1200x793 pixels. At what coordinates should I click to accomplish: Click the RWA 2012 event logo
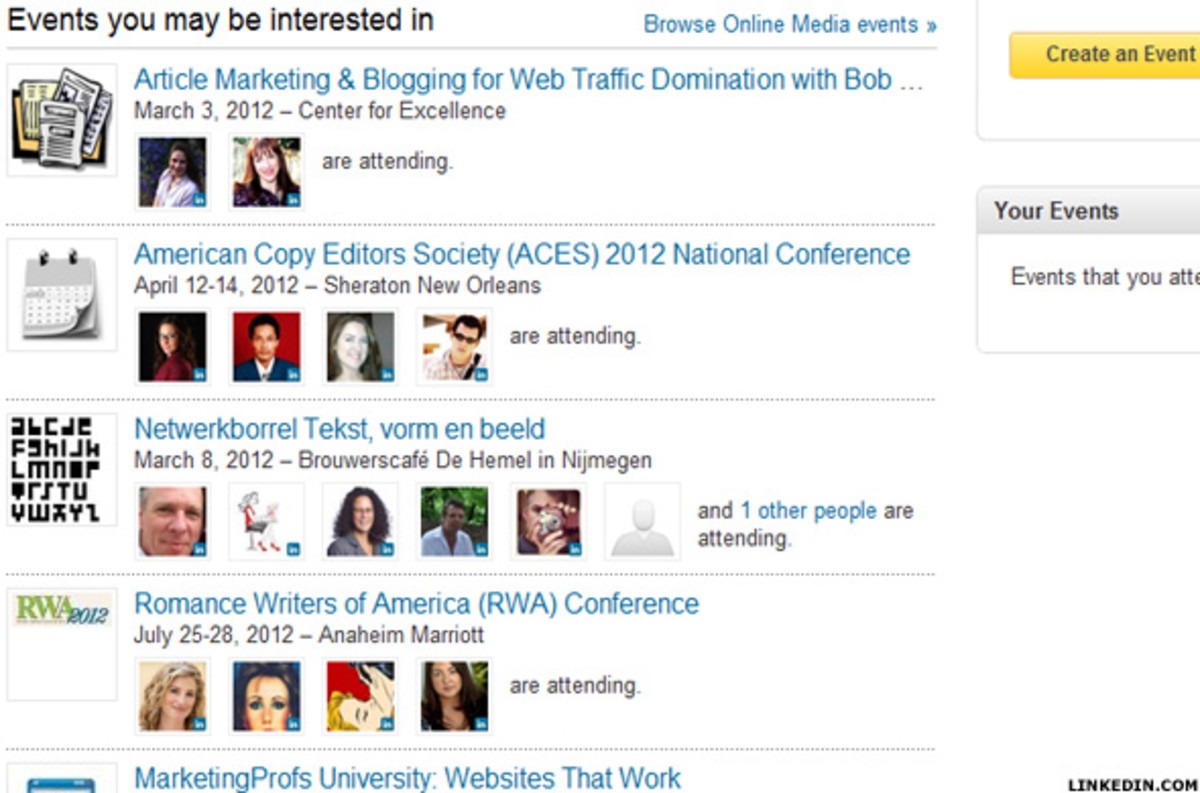tap(61, 610)
